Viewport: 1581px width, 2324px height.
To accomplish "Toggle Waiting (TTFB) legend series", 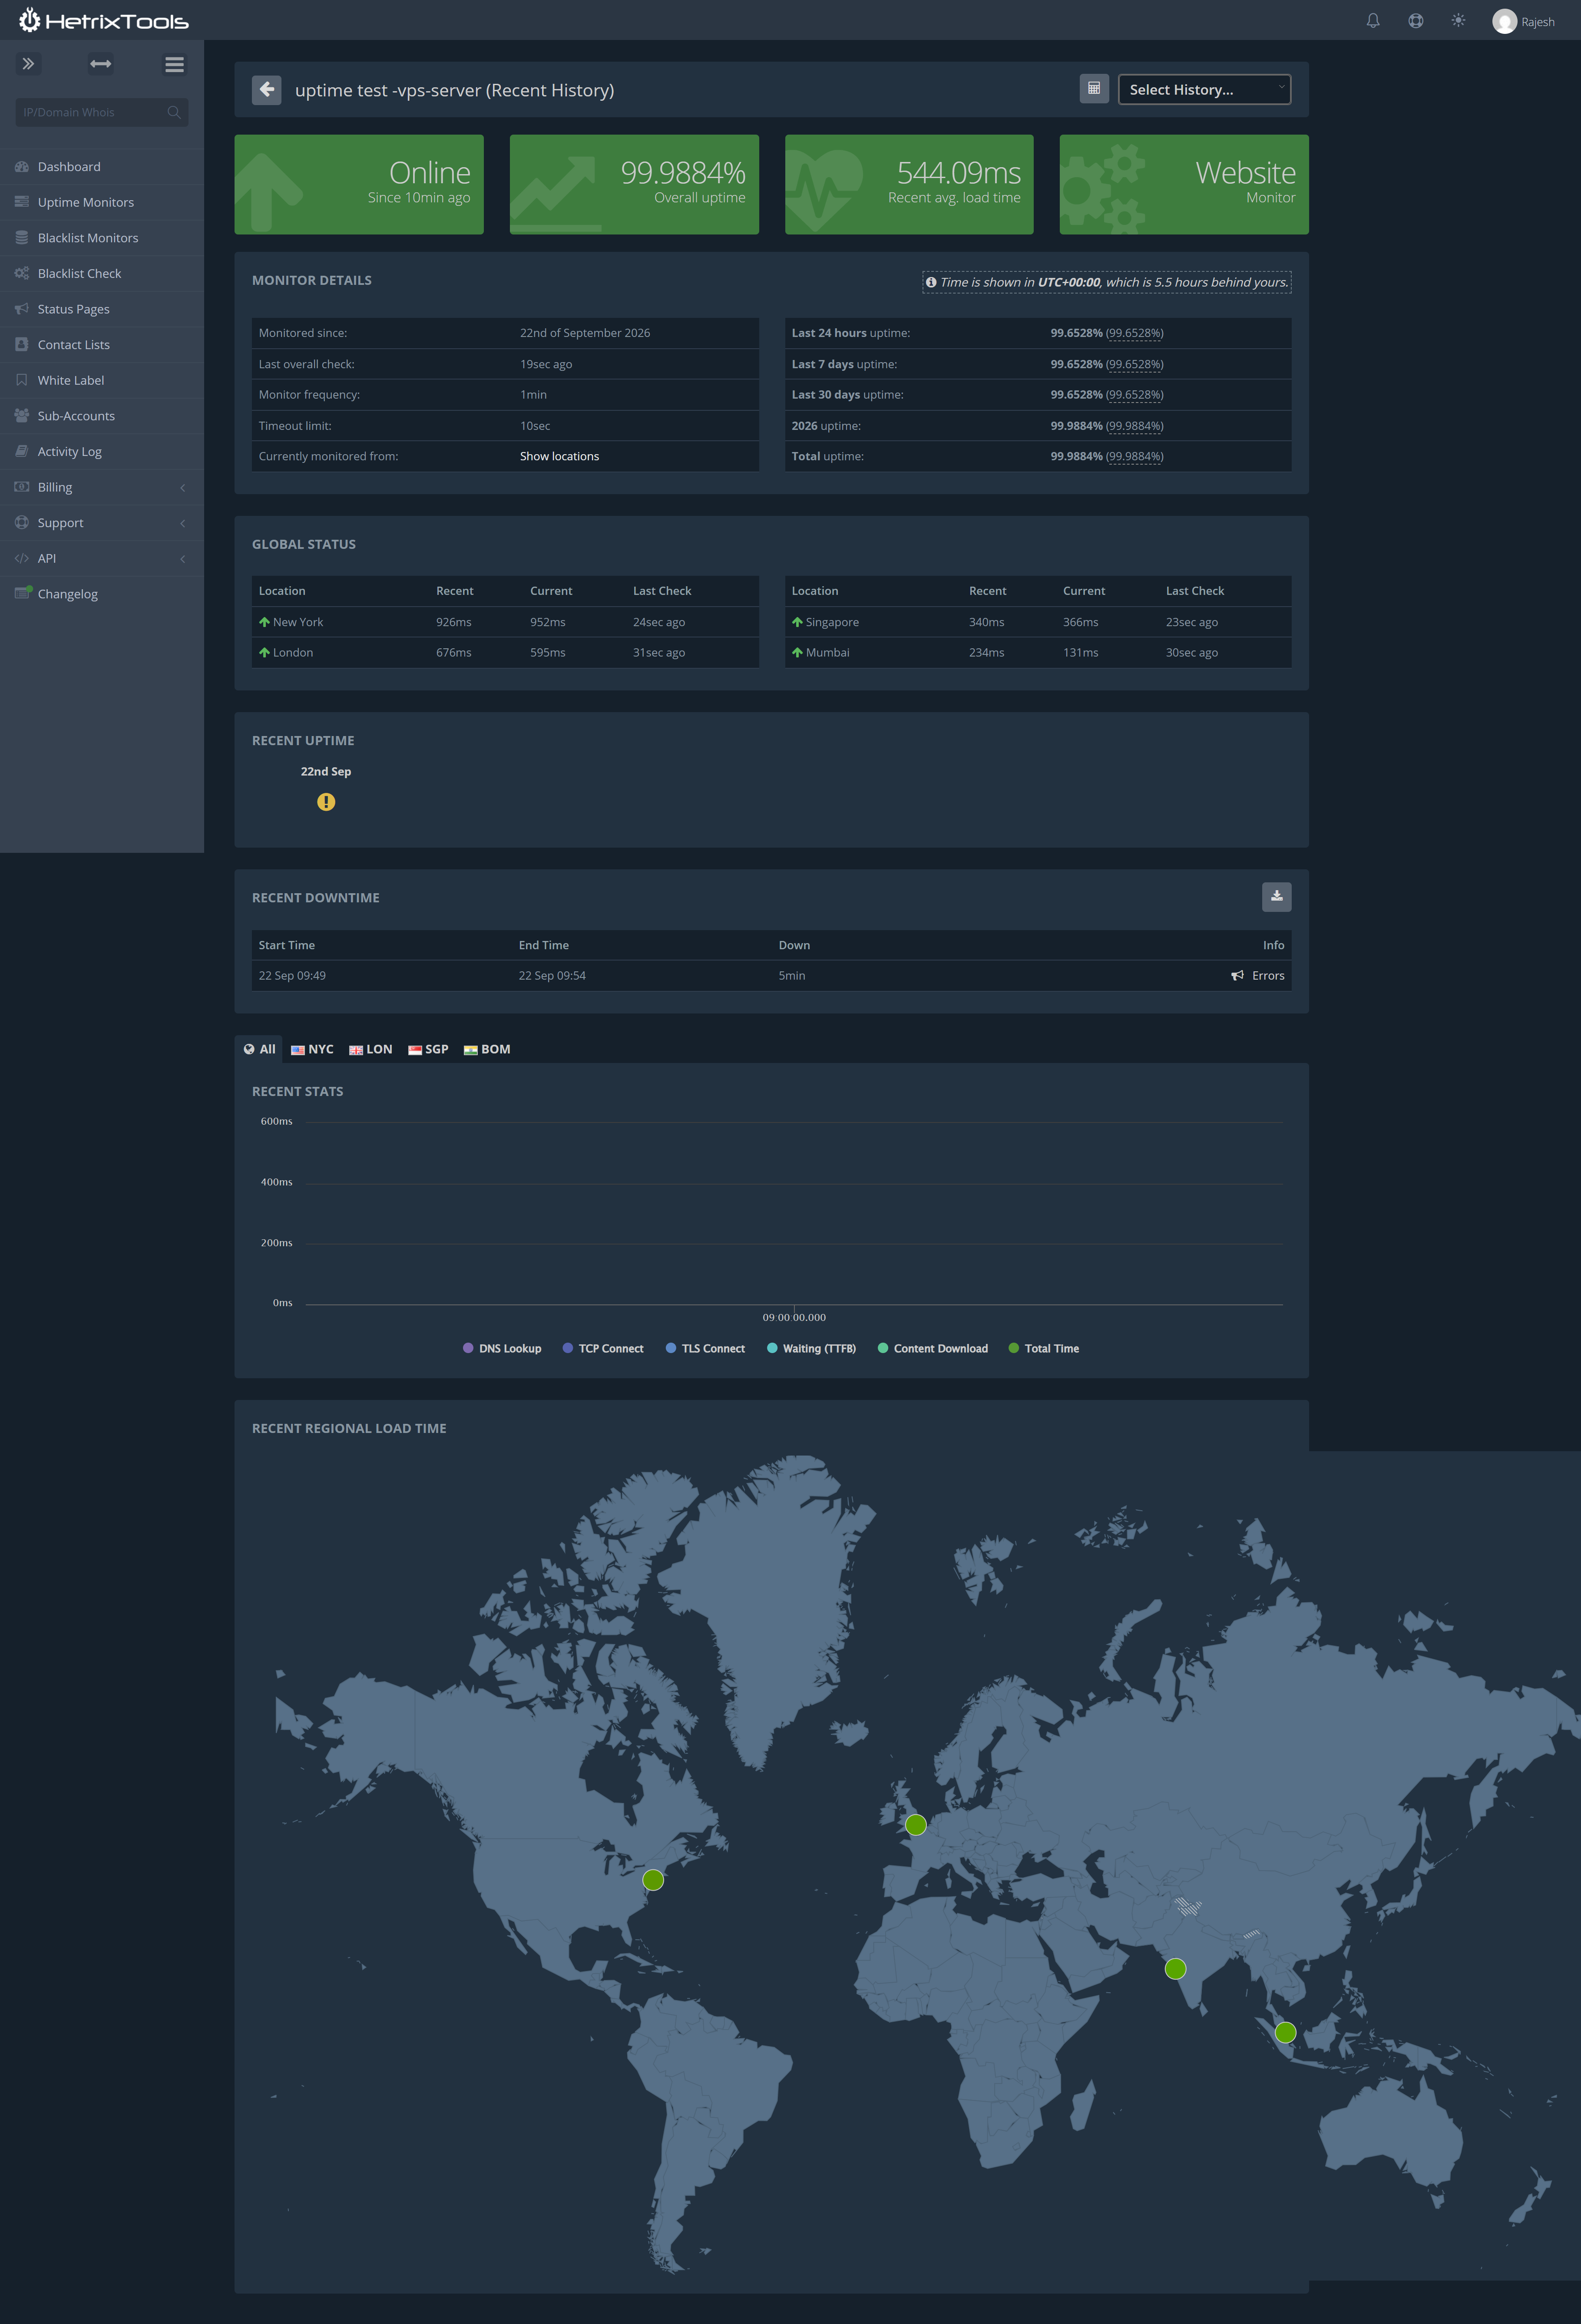I will (811, 1349).
